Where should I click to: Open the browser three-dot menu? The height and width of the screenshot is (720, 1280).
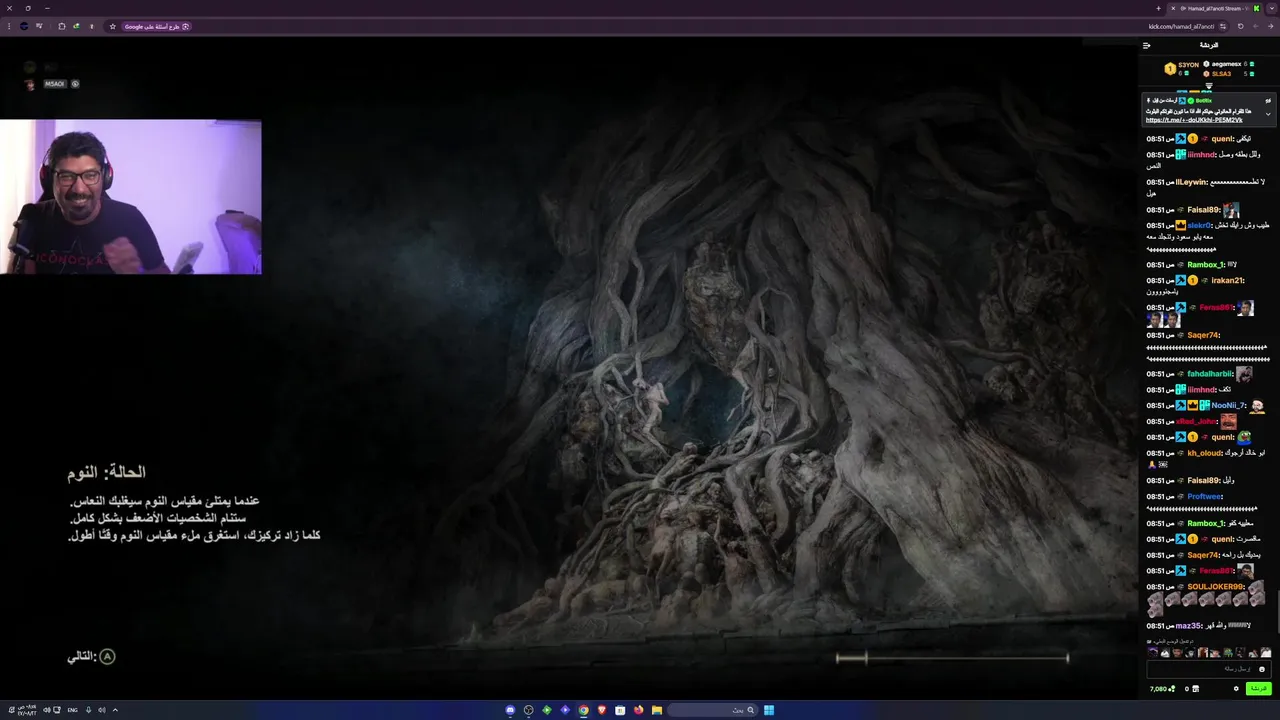pyautogui.click(x=9, y=26)
